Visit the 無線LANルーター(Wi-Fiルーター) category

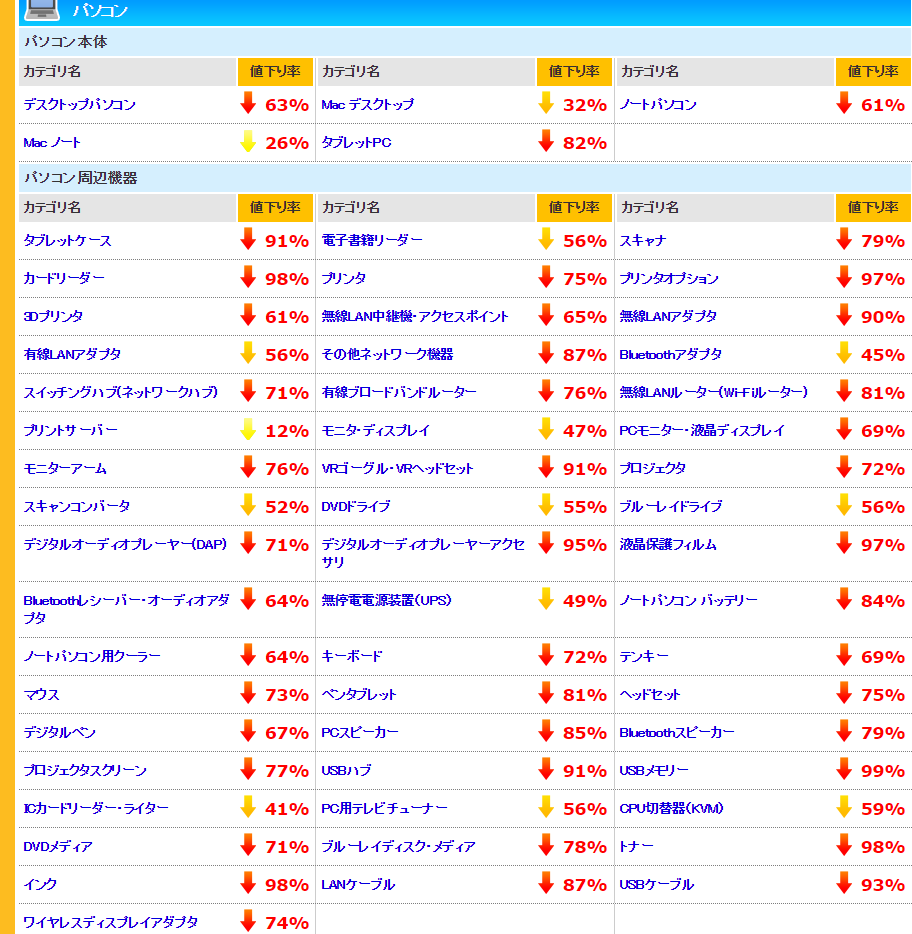[x=713, y=392]
